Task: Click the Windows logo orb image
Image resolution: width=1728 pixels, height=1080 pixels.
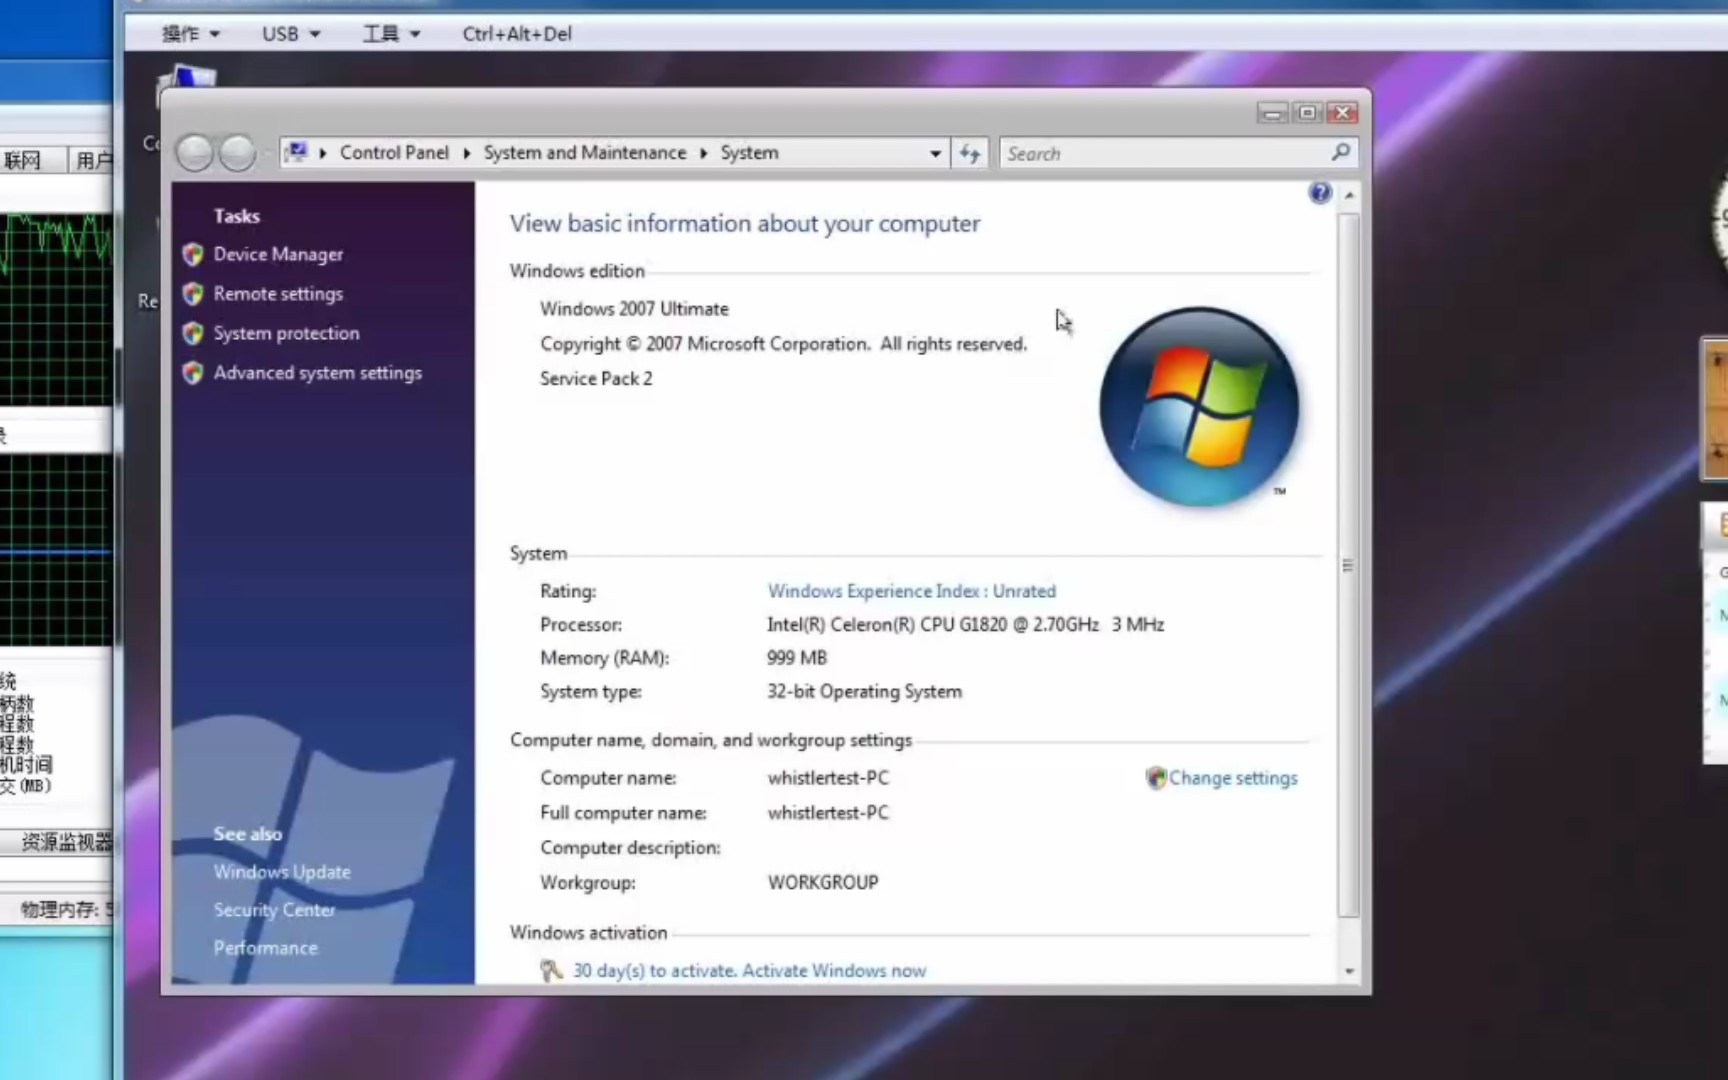Action: 1198,406
